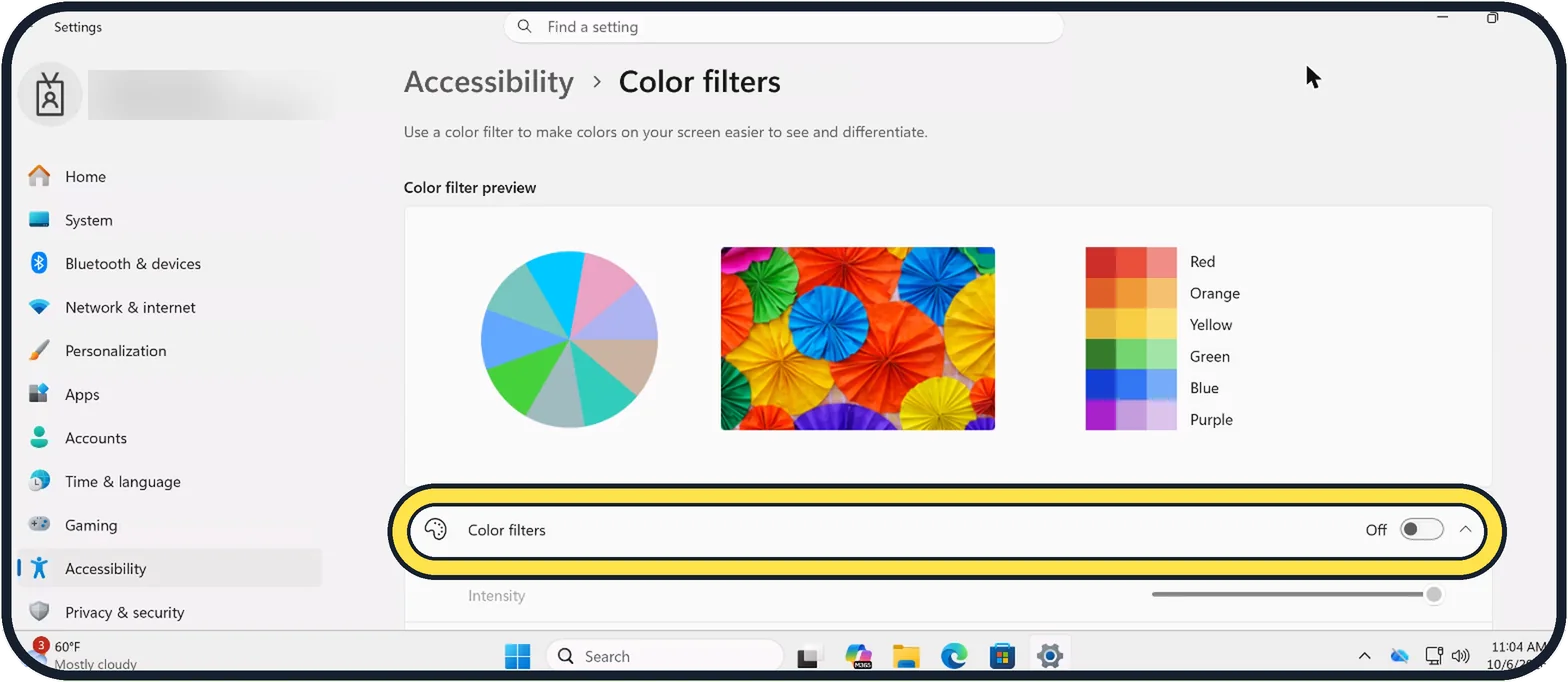Click the Orange label in the palette
Image resolution: width=1568 pixels, height=682 pixels.
coord(1215,293)
